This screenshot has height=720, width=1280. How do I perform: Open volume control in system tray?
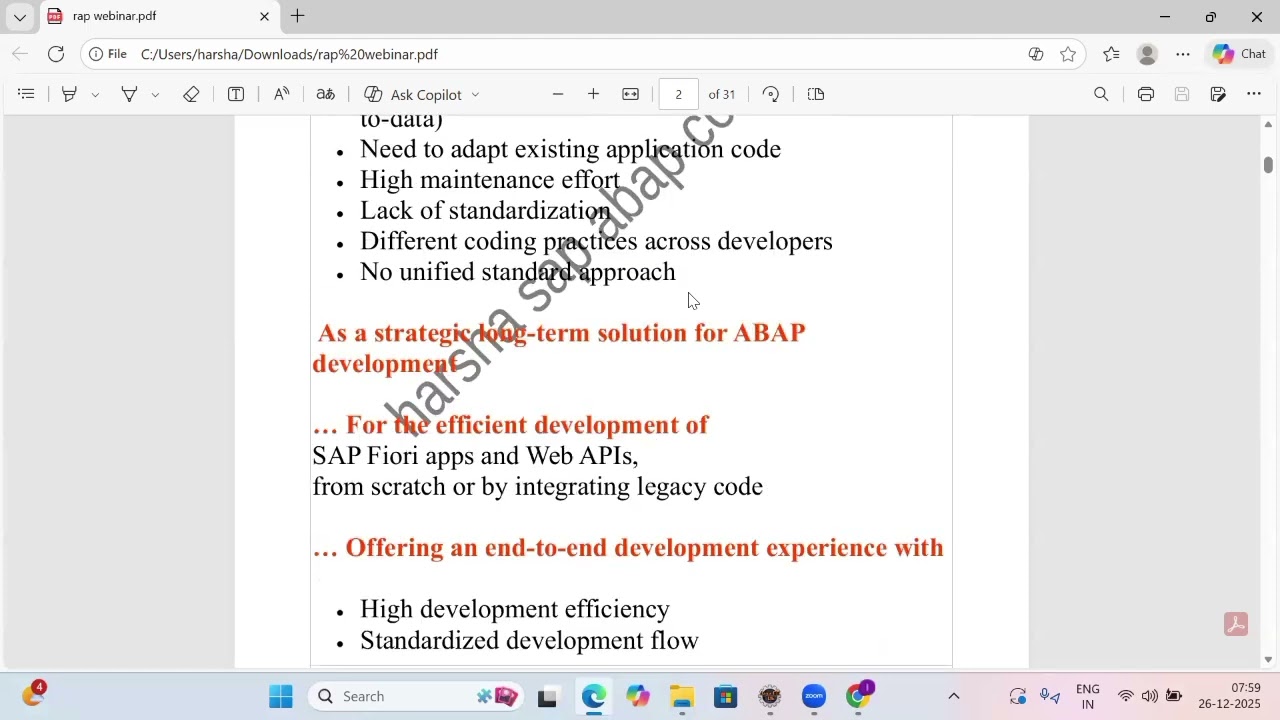1150,697
